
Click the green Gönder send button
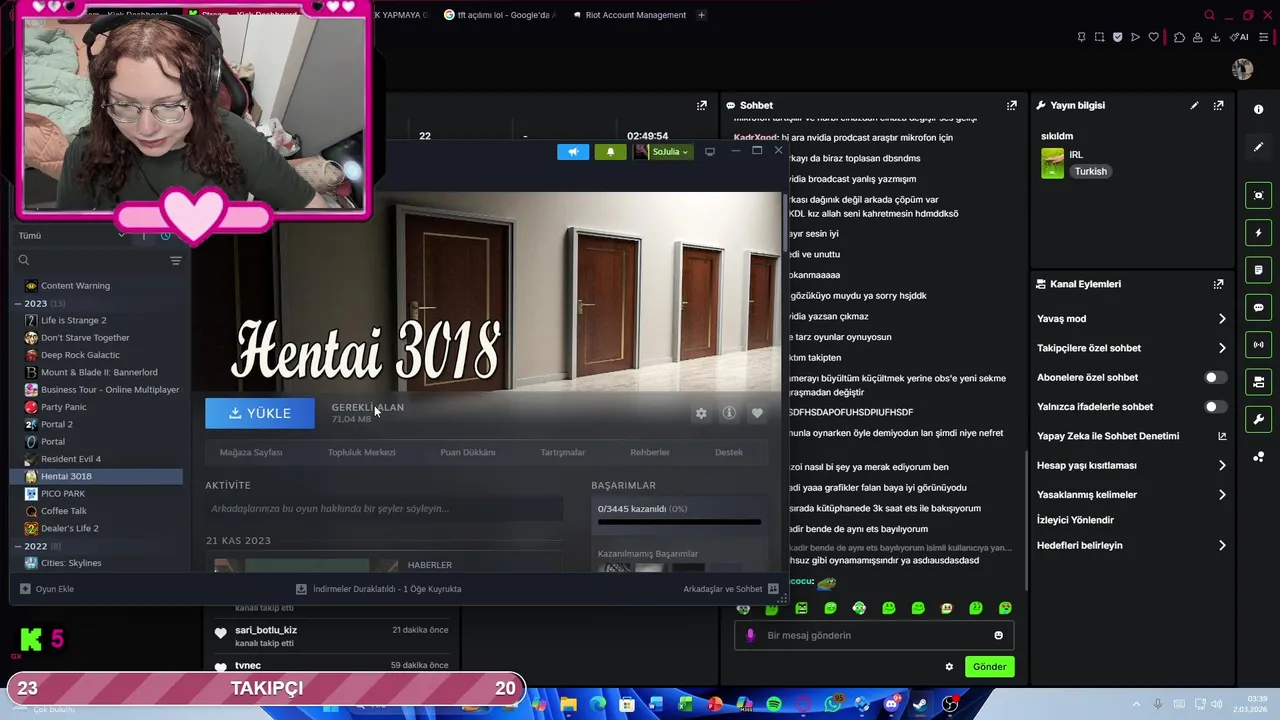[x=989, y=667]
